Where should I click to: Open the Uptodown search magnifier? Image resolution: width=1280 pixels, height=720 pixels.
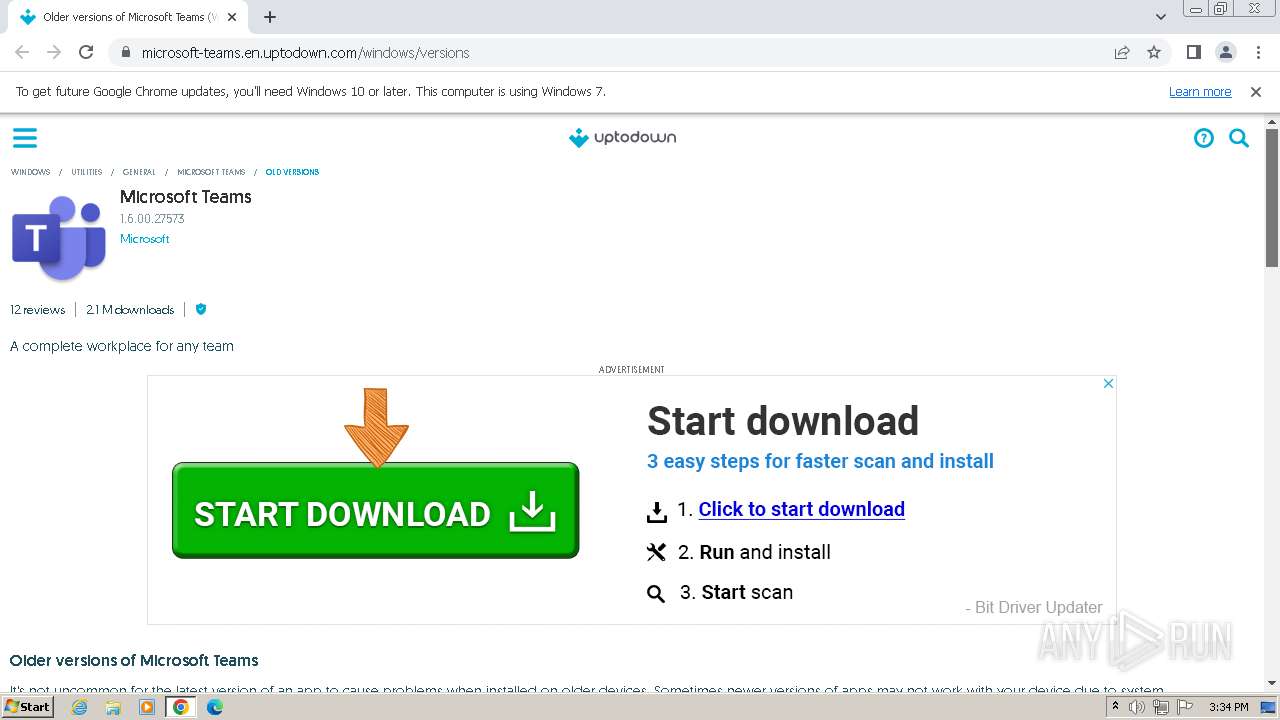tap(1239, 138)
